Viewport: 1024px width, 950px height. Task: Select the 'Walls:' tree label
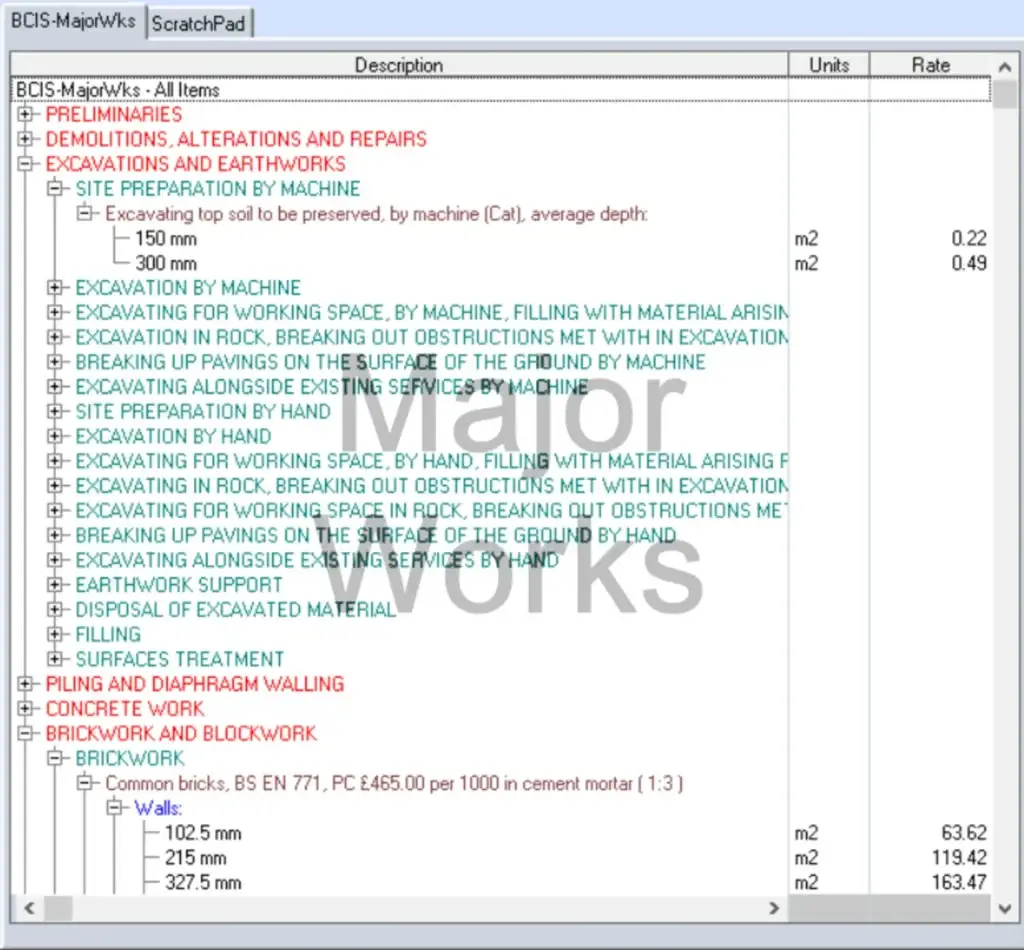coord(158,808)
